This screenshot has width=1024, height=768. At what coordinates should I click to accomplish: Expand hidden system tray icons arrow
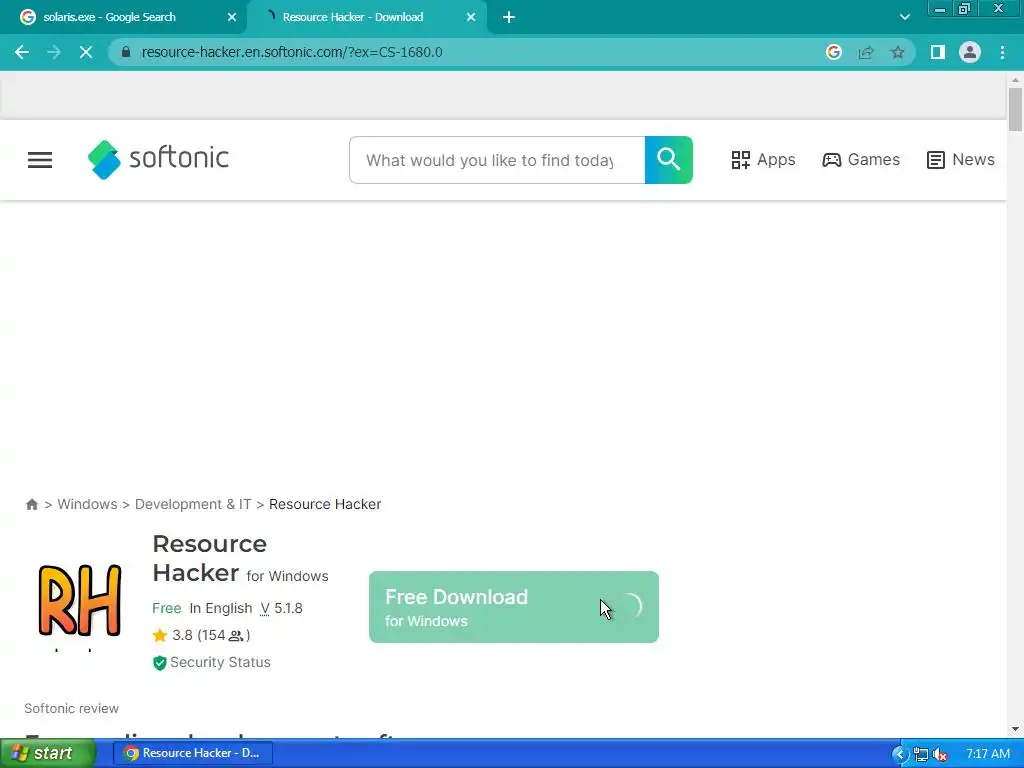coord(900,754)
